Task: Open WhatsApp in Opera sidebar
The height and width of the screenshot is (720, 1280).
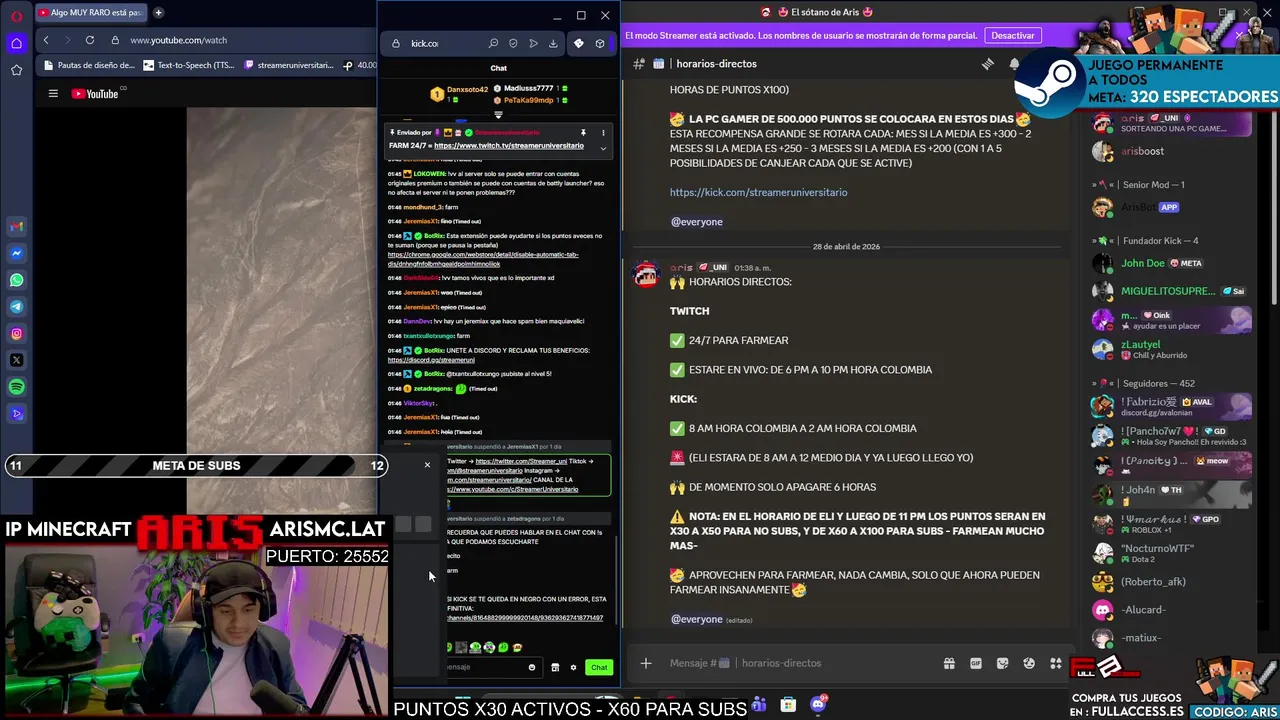Action: [17, 280]
